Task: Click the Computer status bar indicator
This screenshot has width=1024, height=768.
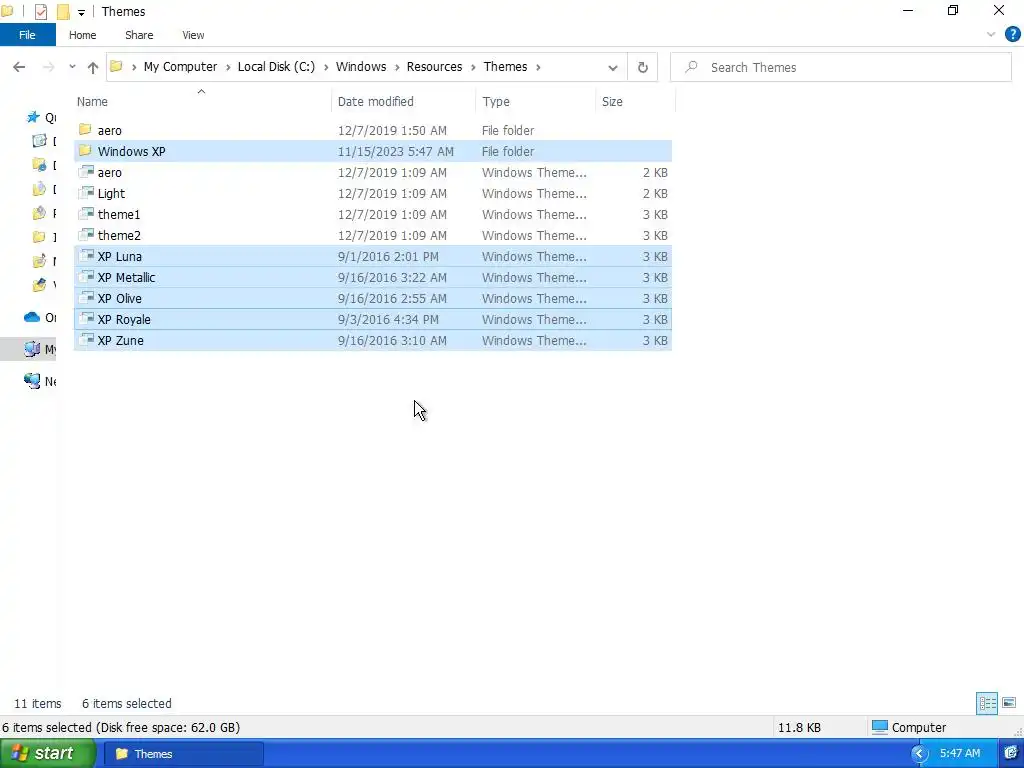Action: pyautogui.click(x=909, y=728)
